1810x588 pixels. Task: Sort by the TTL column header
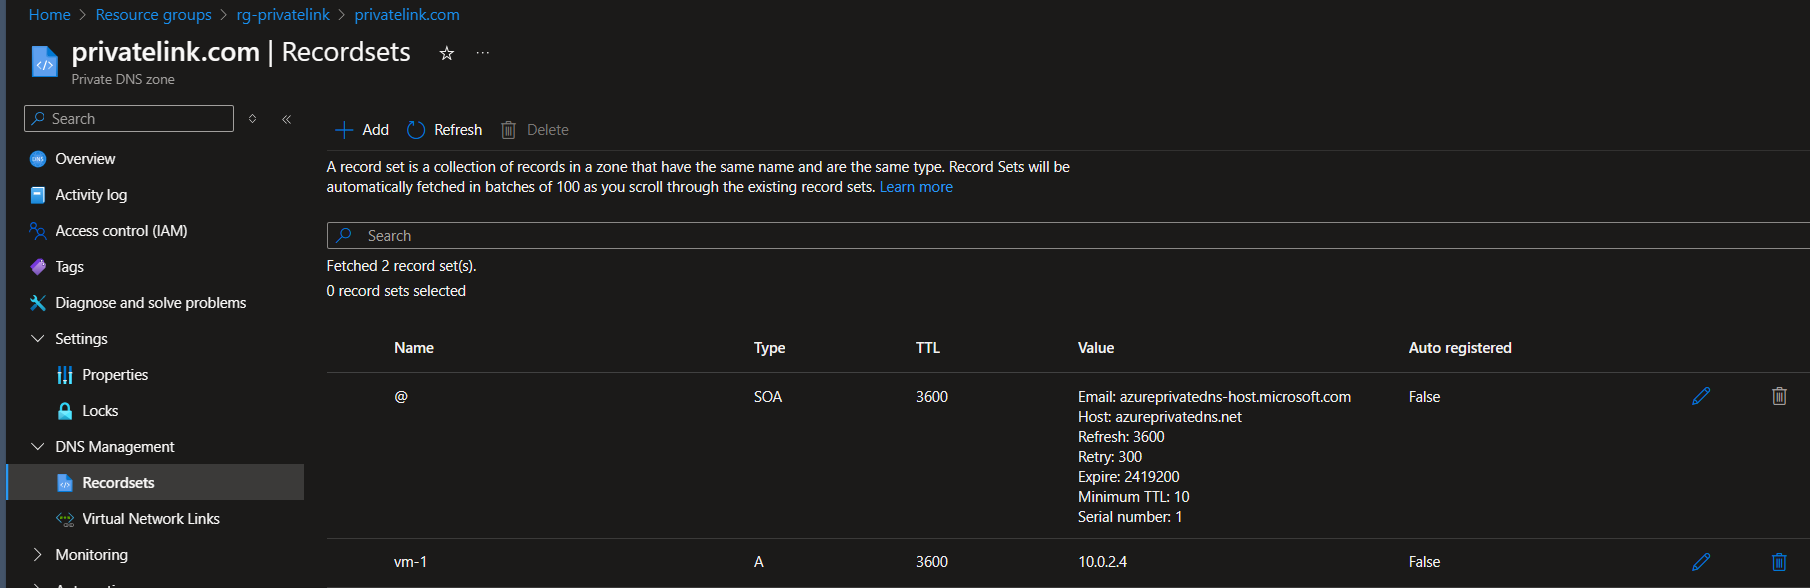pos(928,348)
